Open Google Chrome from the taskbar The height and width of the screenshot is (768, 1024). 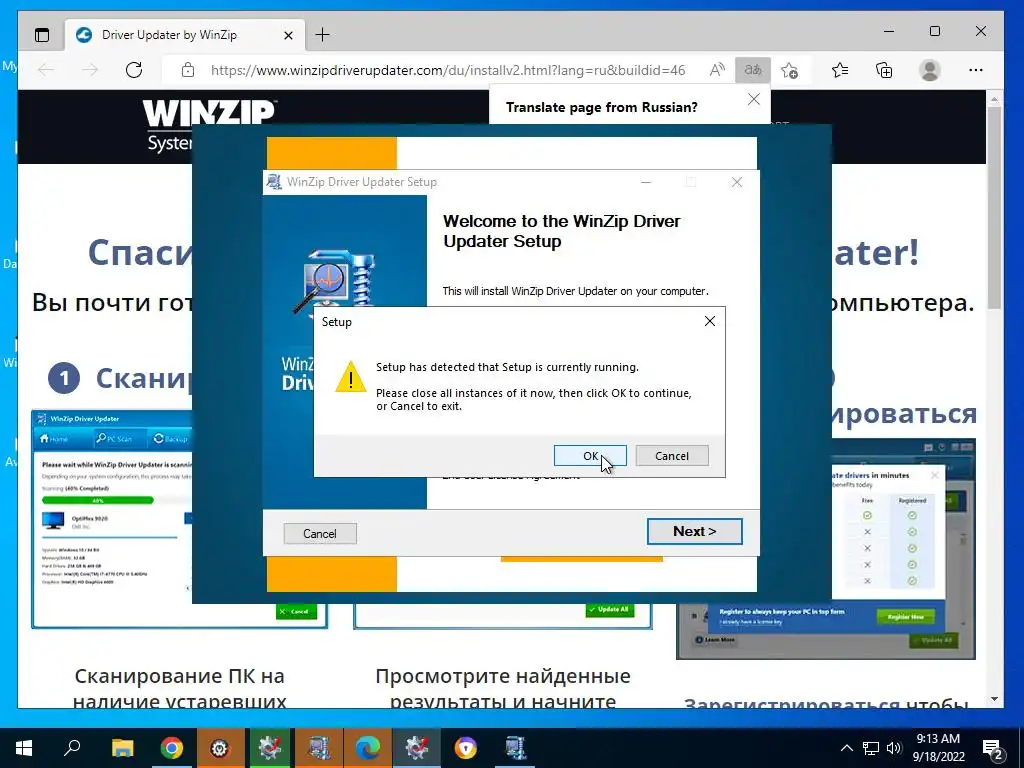point(172,748)
